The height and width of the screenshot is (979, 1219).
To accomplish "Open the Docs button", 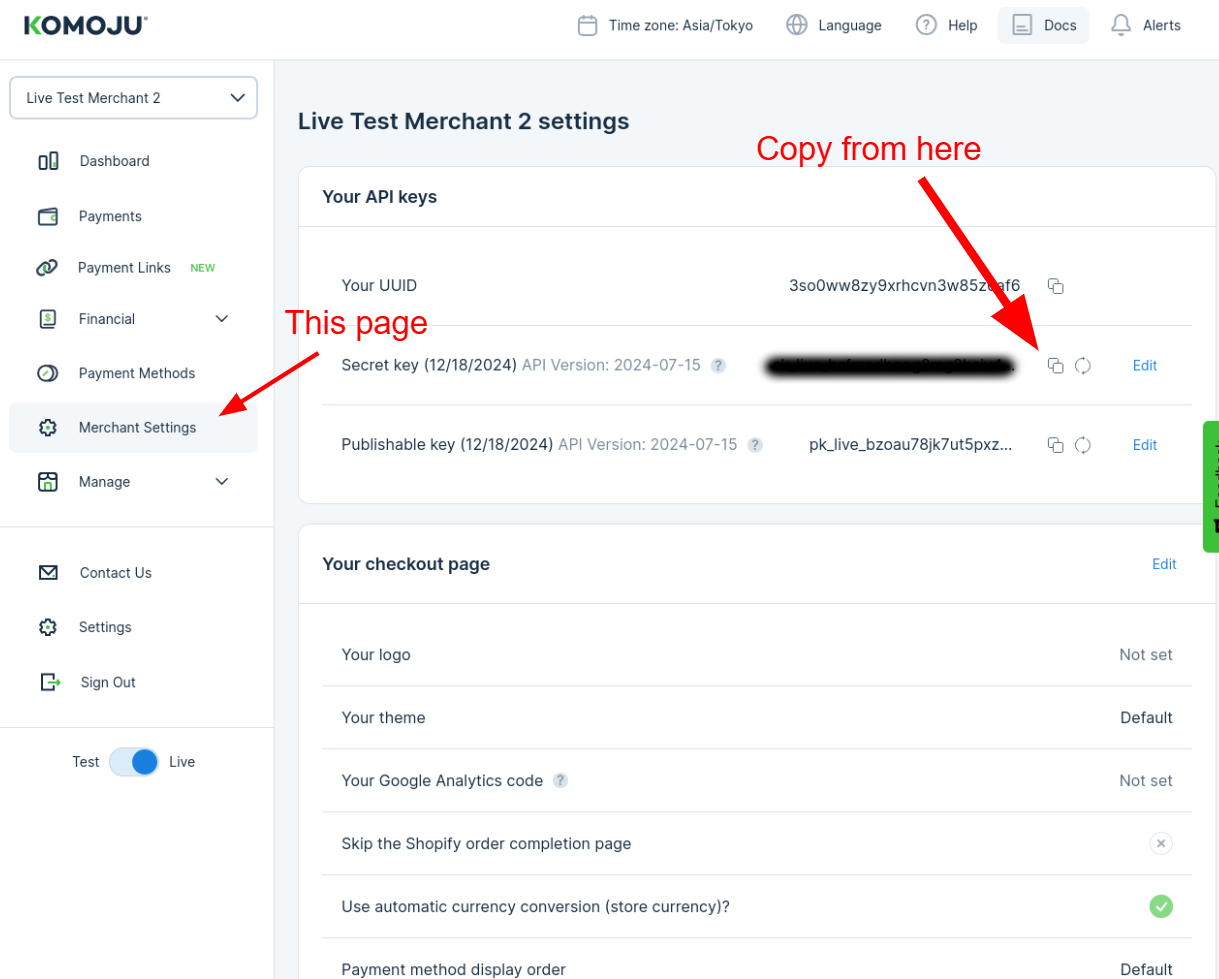I will coord(1043,25).
